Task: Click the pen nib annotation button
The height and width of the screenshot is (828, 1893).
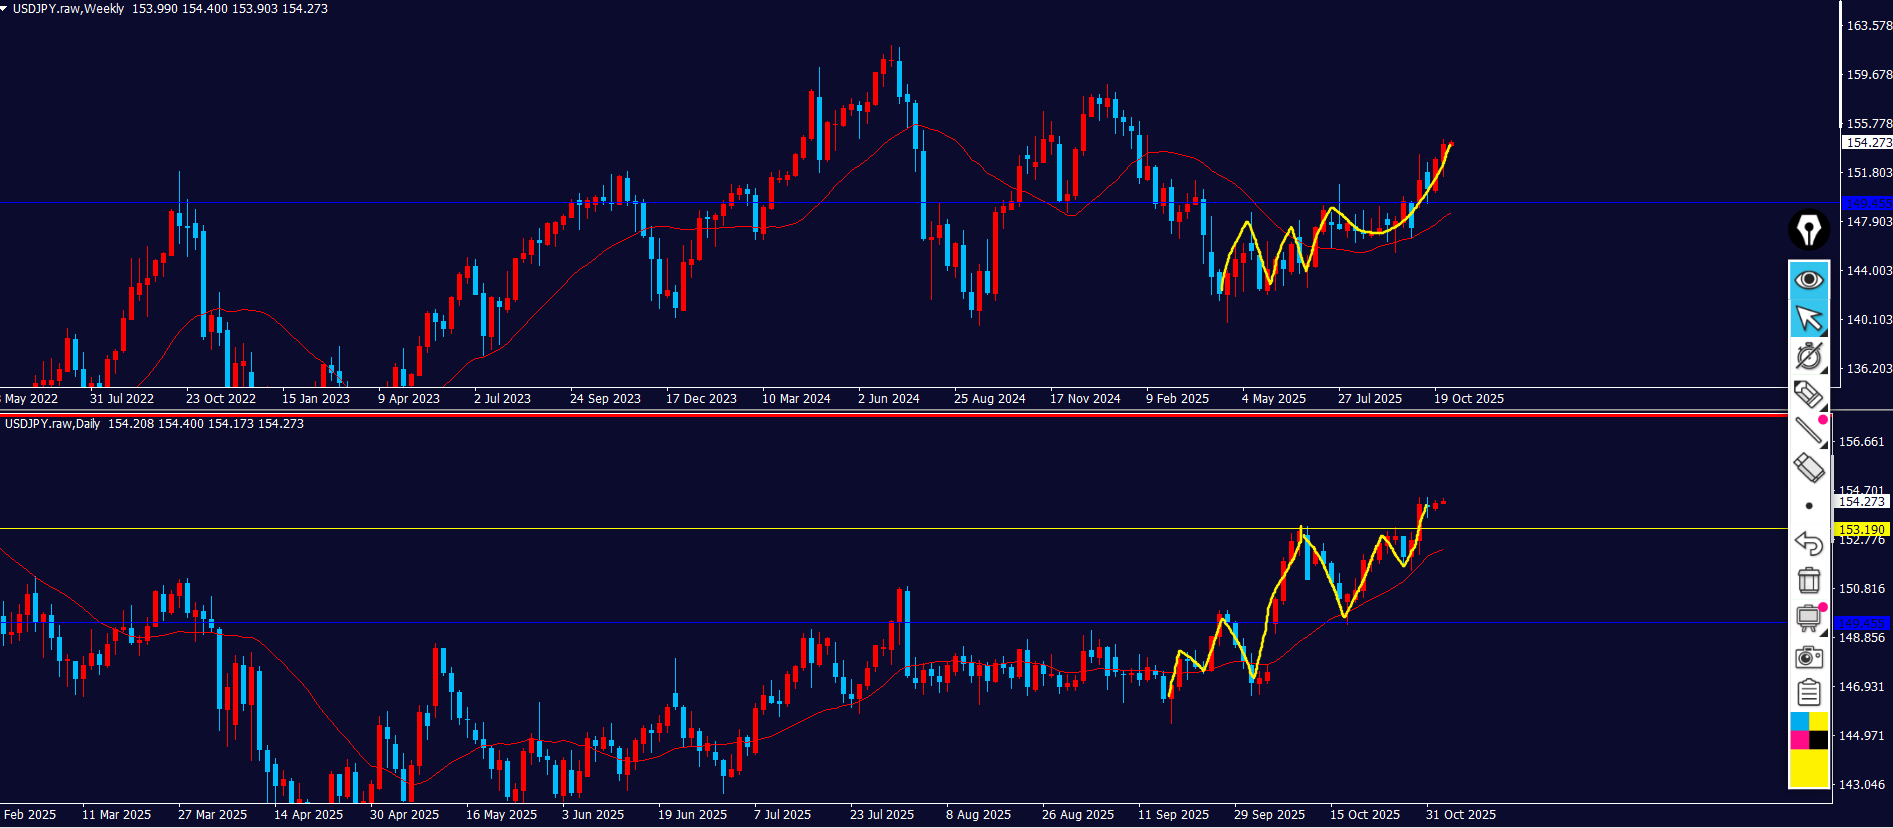Action: pyautogui.click(x=1808, y=230)
